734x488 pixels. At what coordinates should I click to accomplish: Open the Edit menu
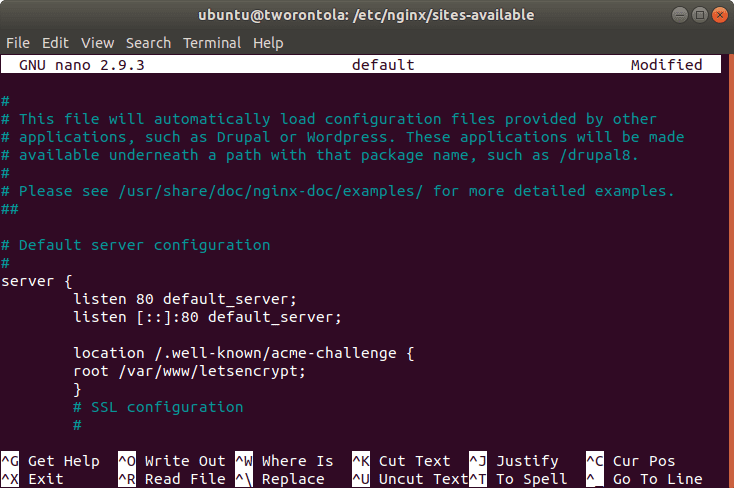55,43
